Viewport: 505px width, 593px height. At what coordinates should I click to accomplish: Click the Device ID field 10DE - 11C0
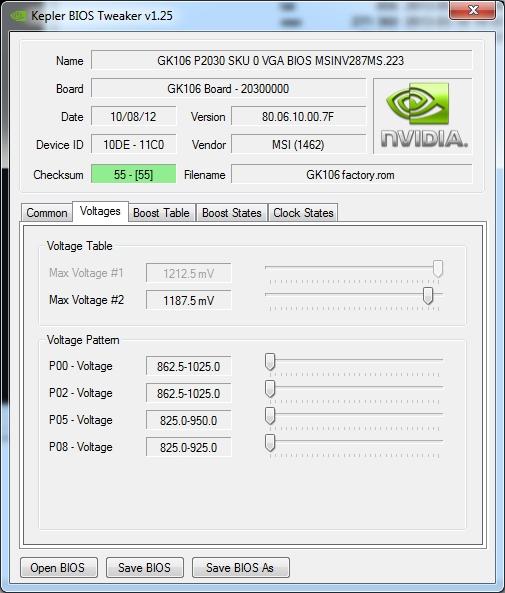coord(134,144)
